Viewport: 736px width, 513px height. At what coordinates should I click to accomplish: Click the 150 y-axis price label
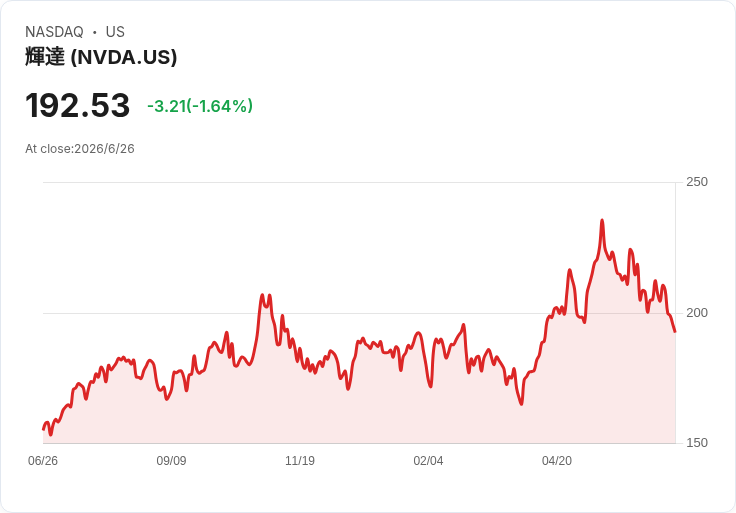pyautogui.click(x=697, y=443)
